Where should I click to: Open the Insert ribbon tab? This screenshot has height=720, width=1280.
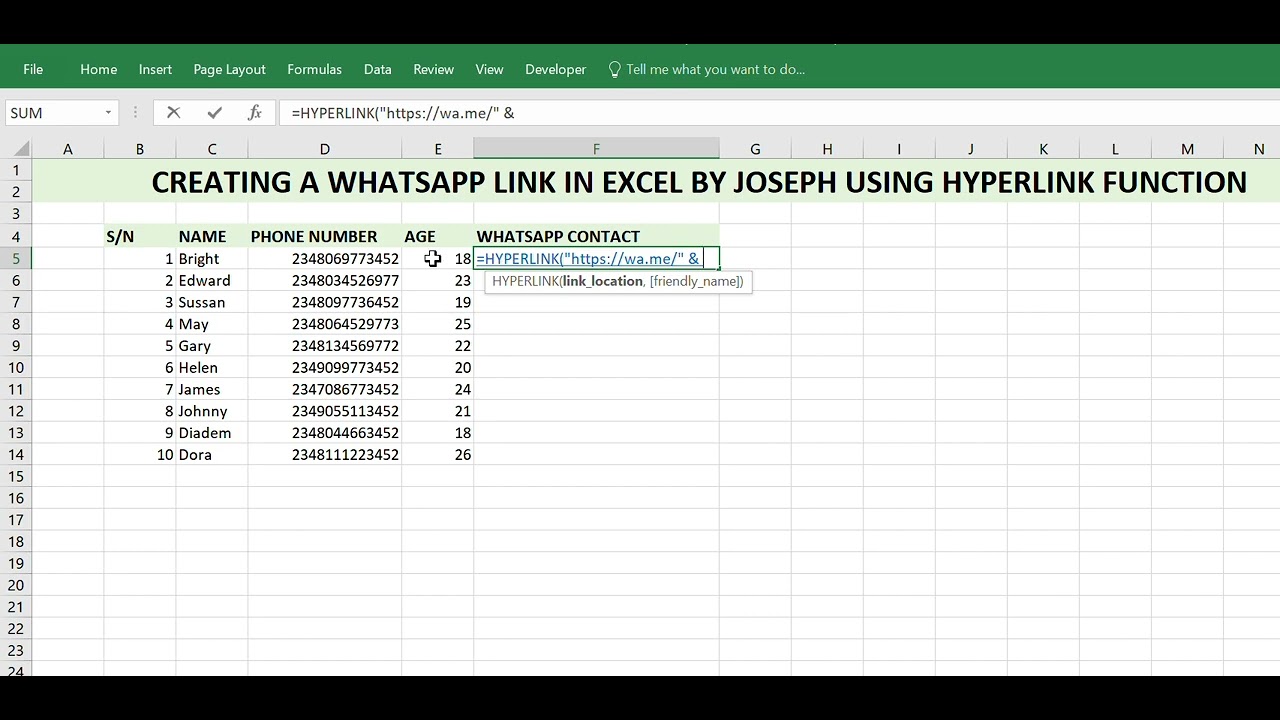pyautogui.click(x=155, y=70)
